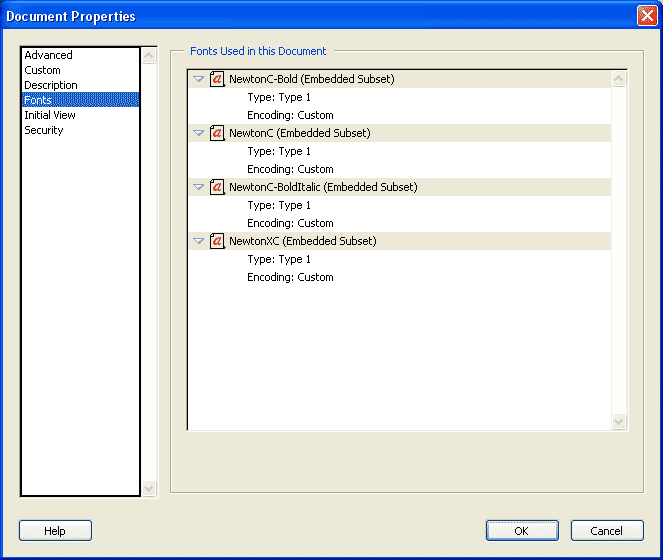Click the Cancel button
Screen dimensions: 663x560
[607, 530]
